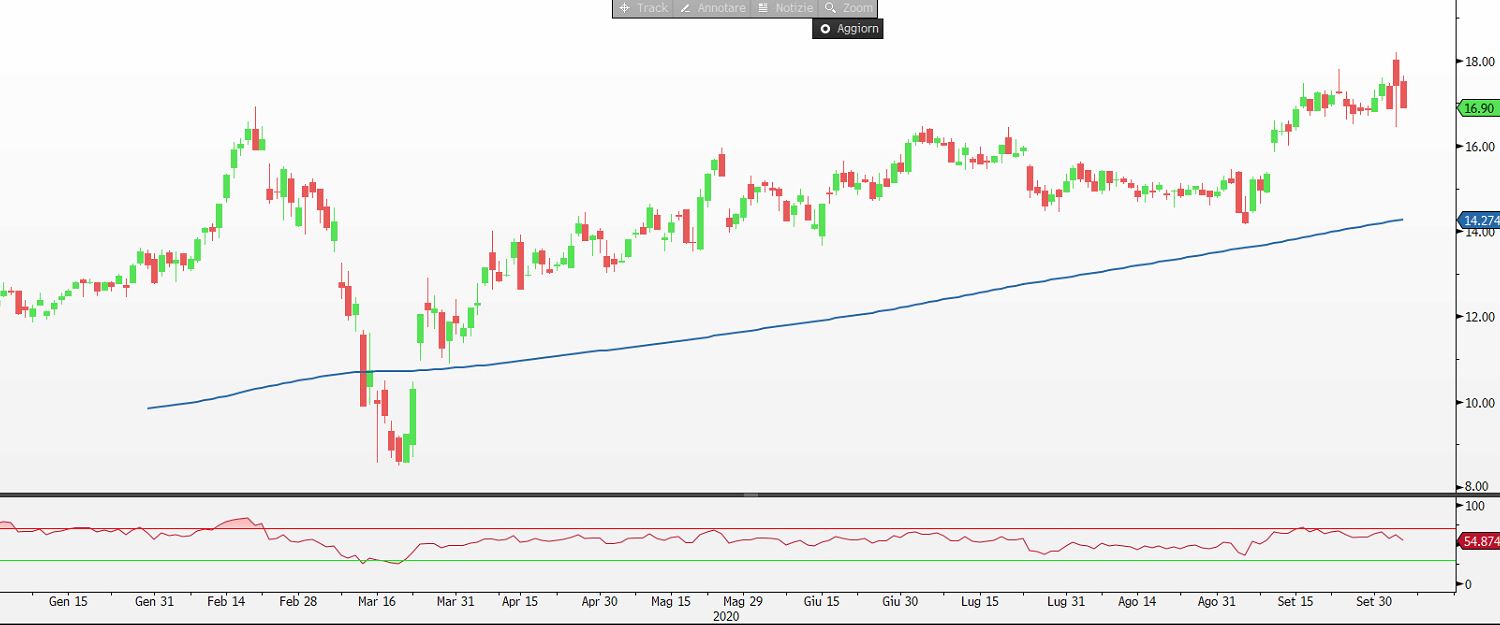Click the blue 14.274 moving average tag
1500x625 pixels.
pyautogui.click(x=1479, y=220)
